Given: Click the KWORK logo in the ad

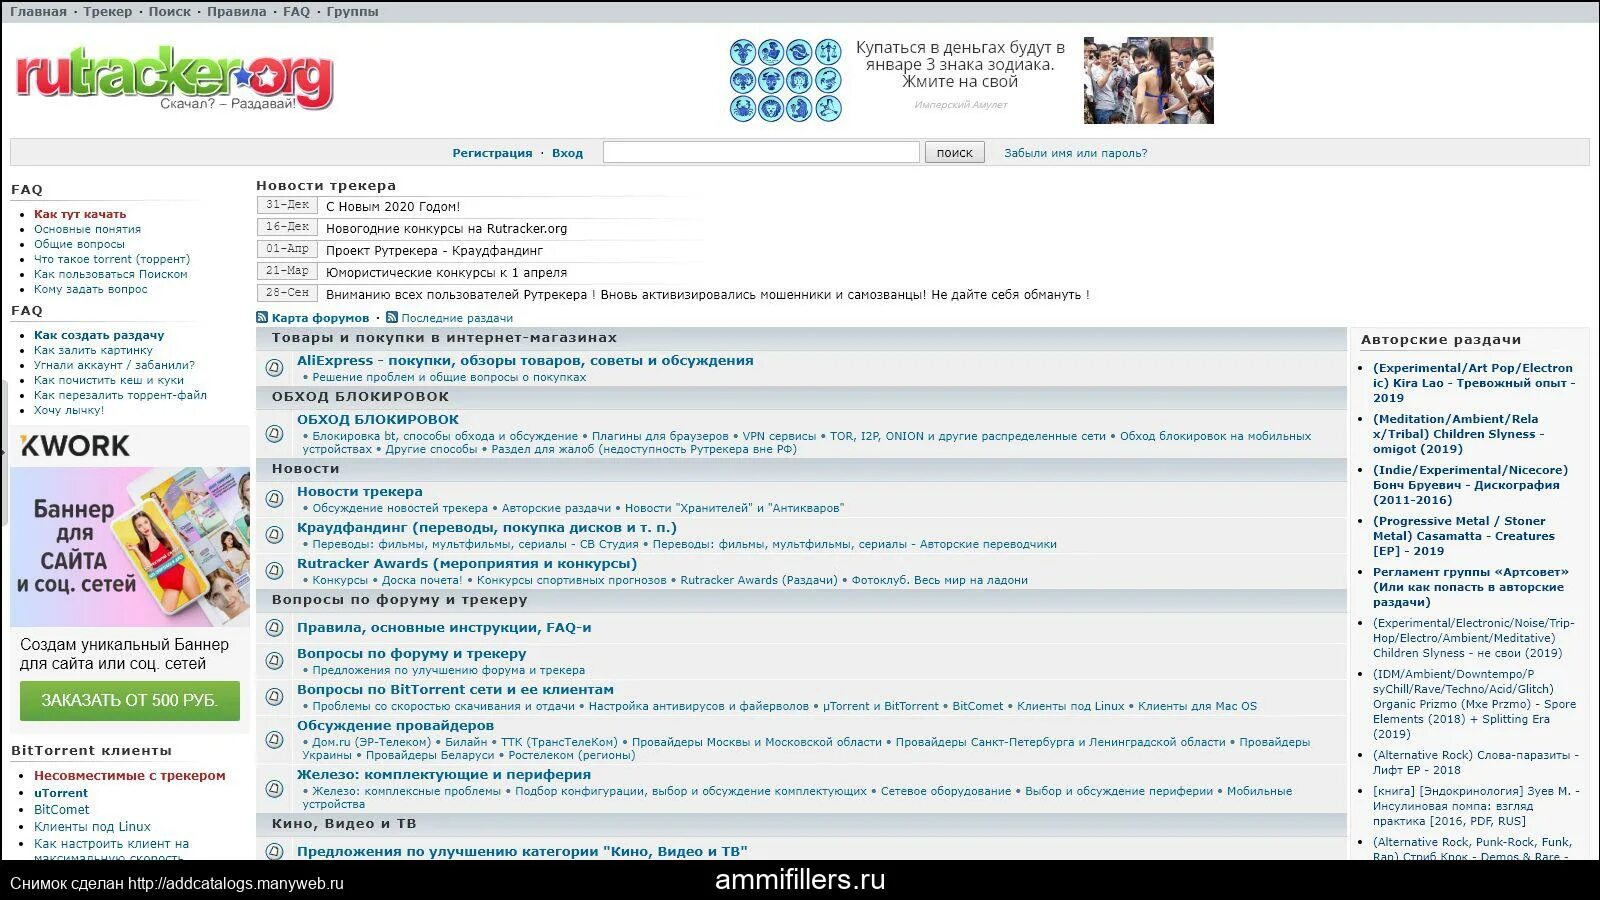Looking at the screenshot, I should pyautogui.click(x=75, y=446).
